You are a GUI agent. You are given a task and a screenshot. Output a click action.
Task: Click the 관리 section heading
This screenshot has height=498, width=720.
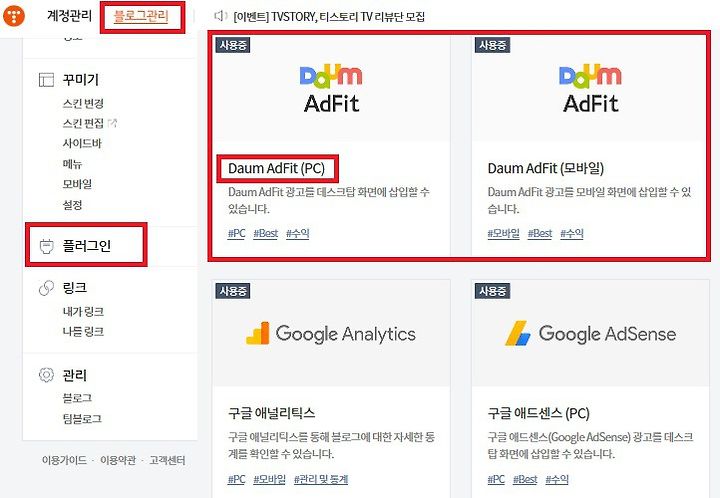75,375
